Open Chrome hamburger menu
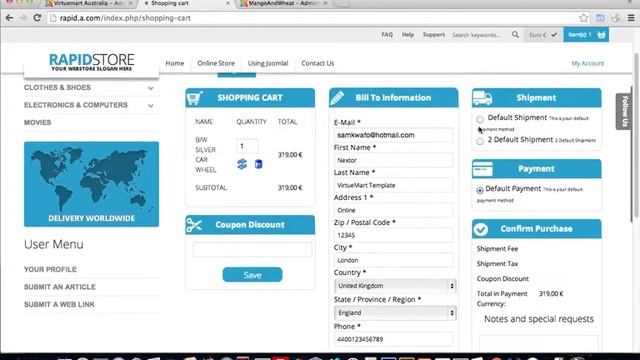This screenshot has height=360, width=640. (x=631, y=18)
